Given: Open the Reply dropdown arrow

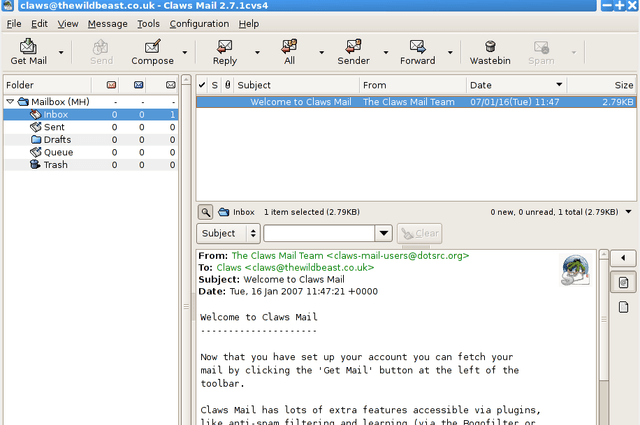Looking at the screenshot, I should tap(257, 52).
